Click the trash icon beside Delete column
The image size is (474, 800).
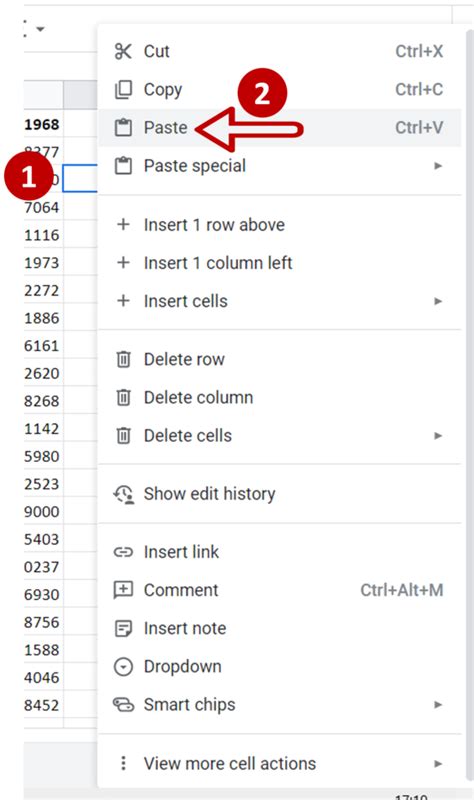pyautogui.click(x=123, y=397)
